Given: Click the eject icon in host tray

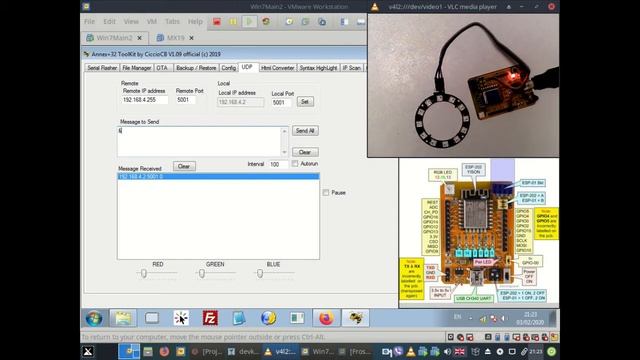Looking at the screenshot, I should (487, 351).
